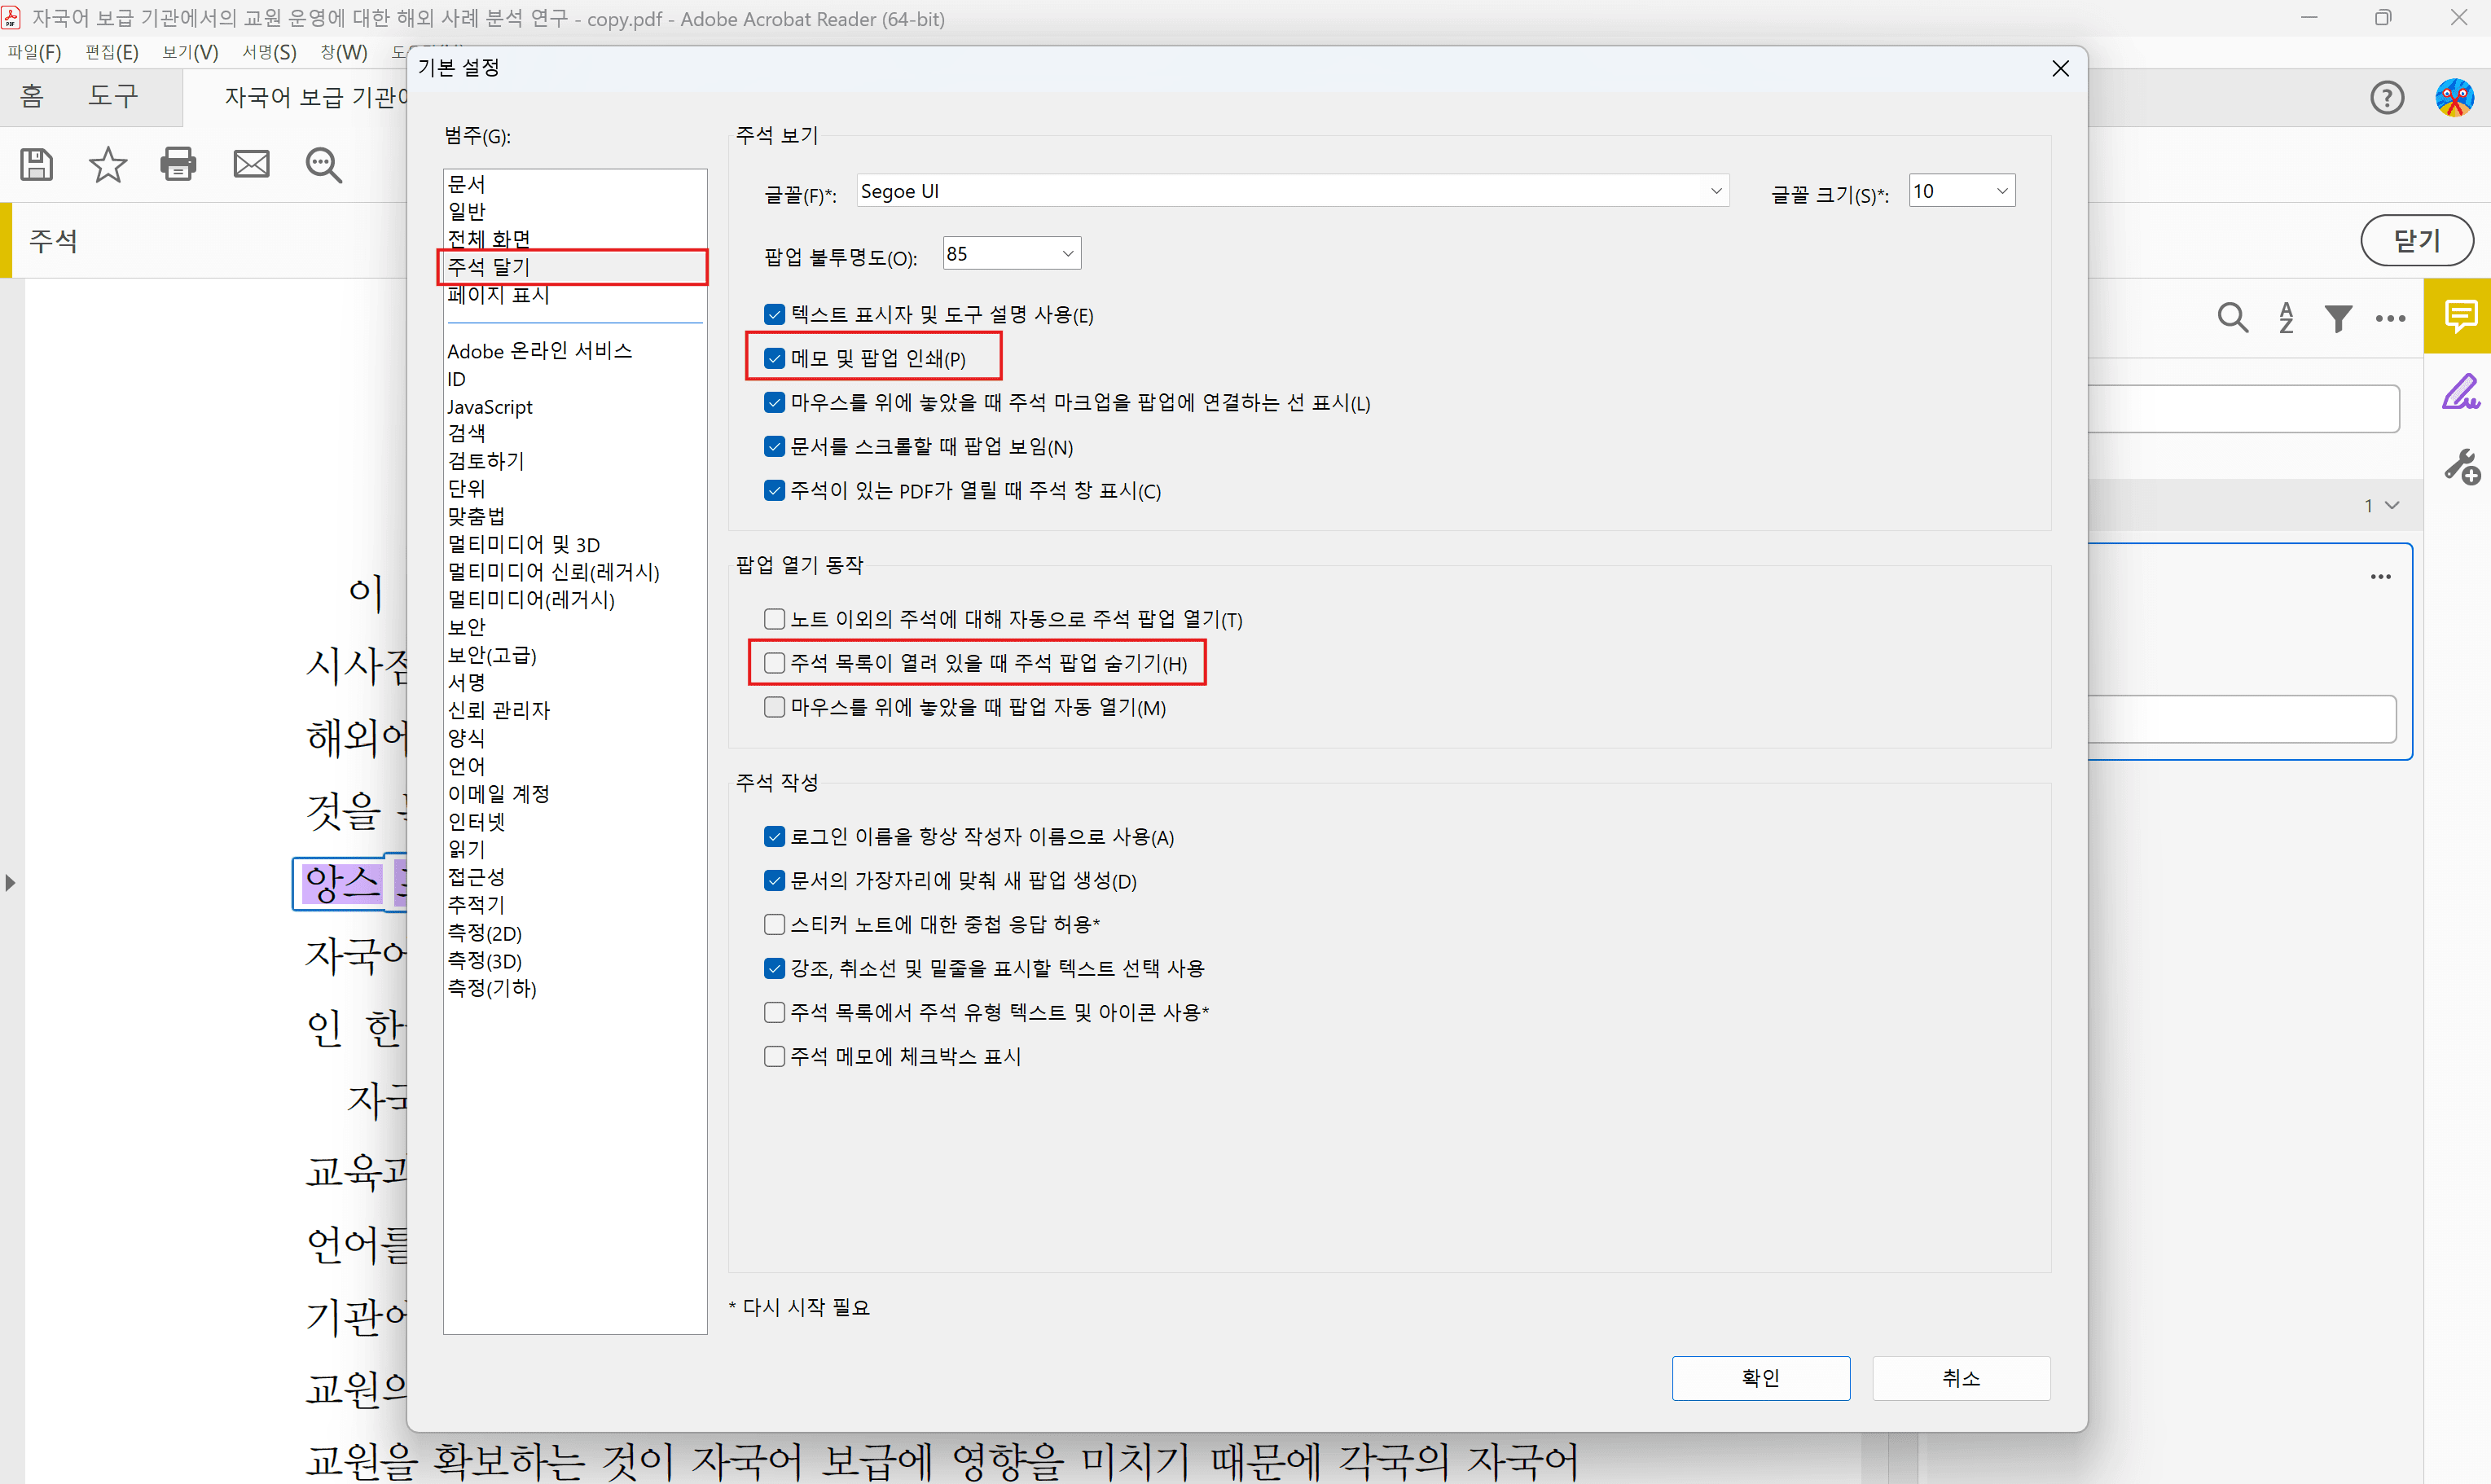Enable '마우스를 위에 놓았을 때 팝업 자동 열기'
2491x1484 pixels.
(x=774, y=707)
